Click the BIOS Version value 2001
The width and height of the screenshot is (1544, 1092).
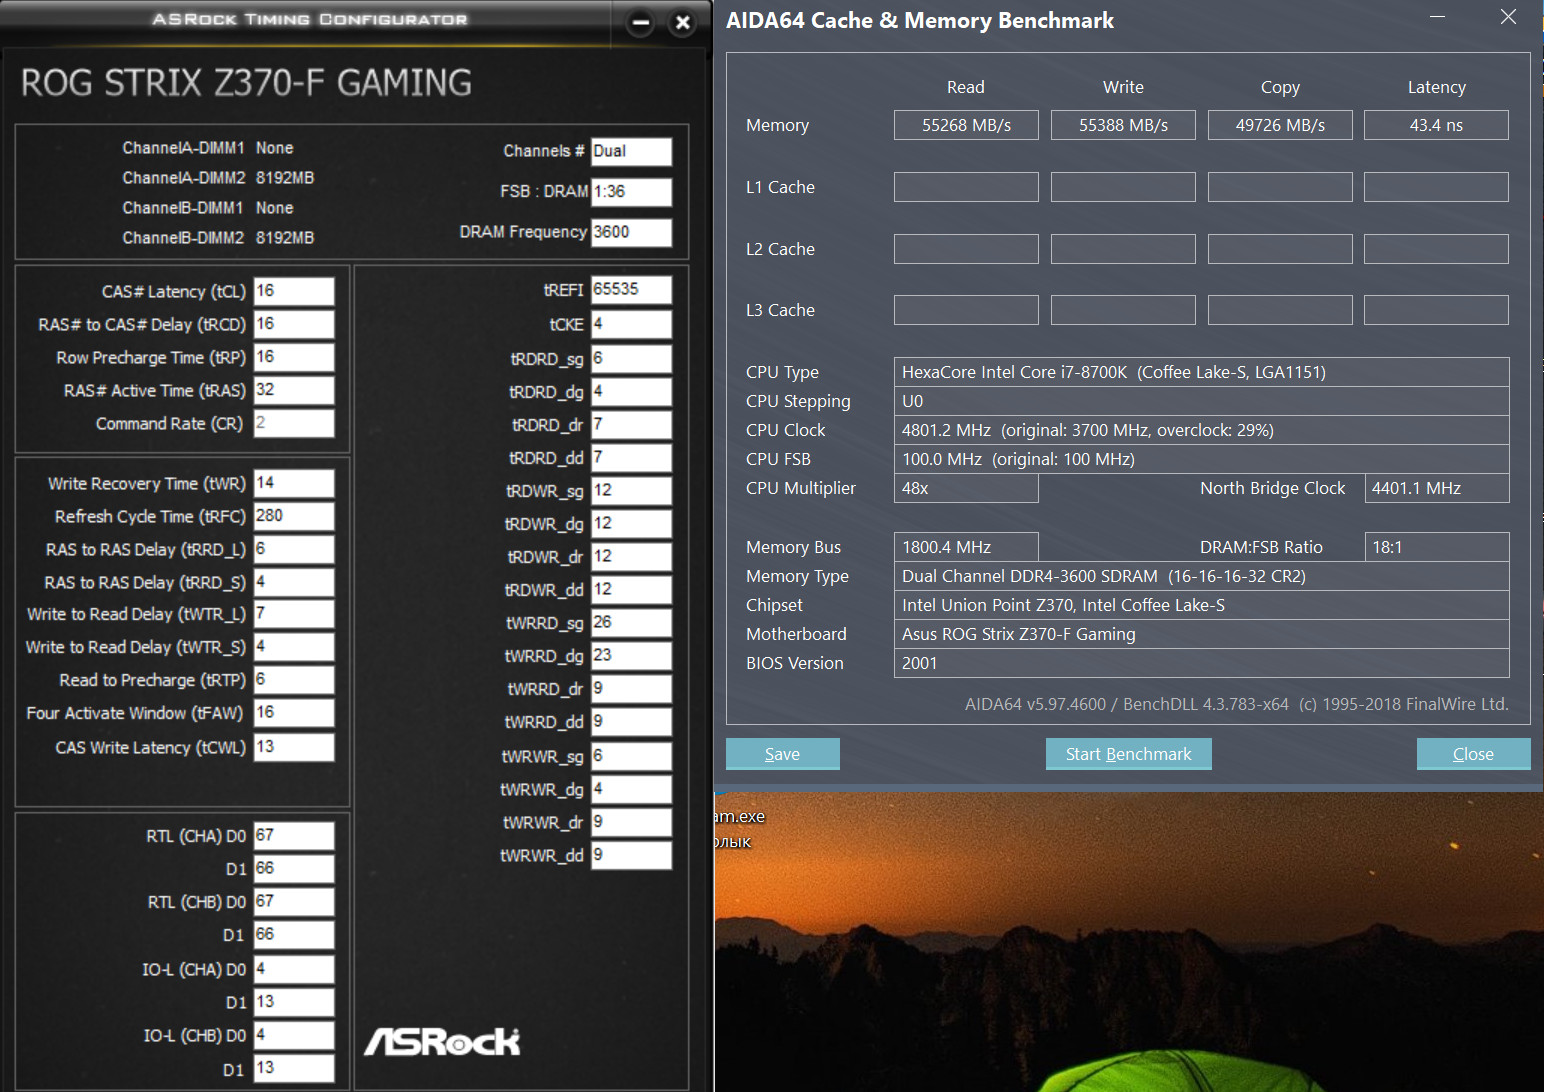(1201, 663)
